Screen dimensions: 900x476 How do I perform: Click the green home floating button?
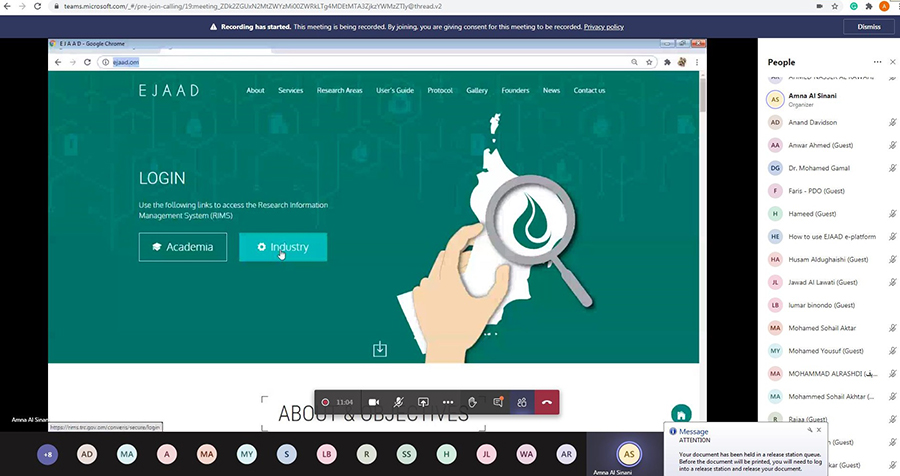681,415
